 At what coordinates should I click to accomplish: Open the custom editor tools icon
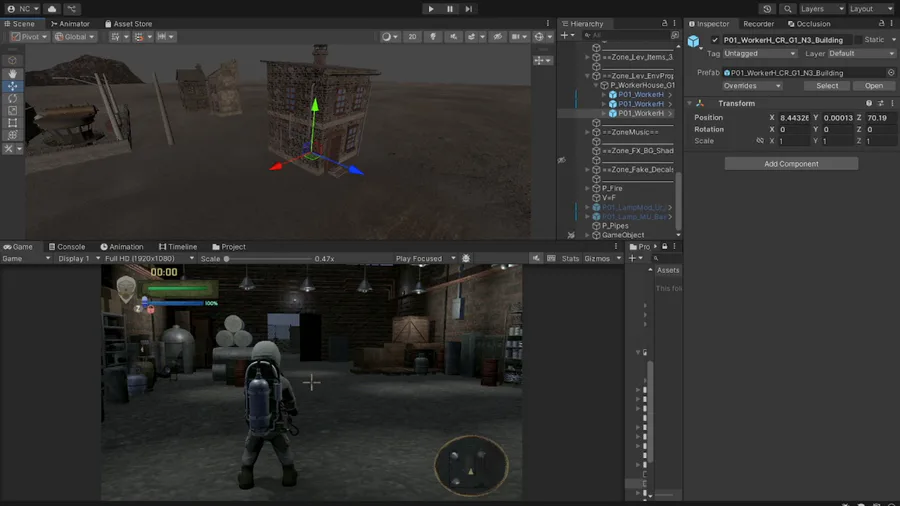pos(9,149)
